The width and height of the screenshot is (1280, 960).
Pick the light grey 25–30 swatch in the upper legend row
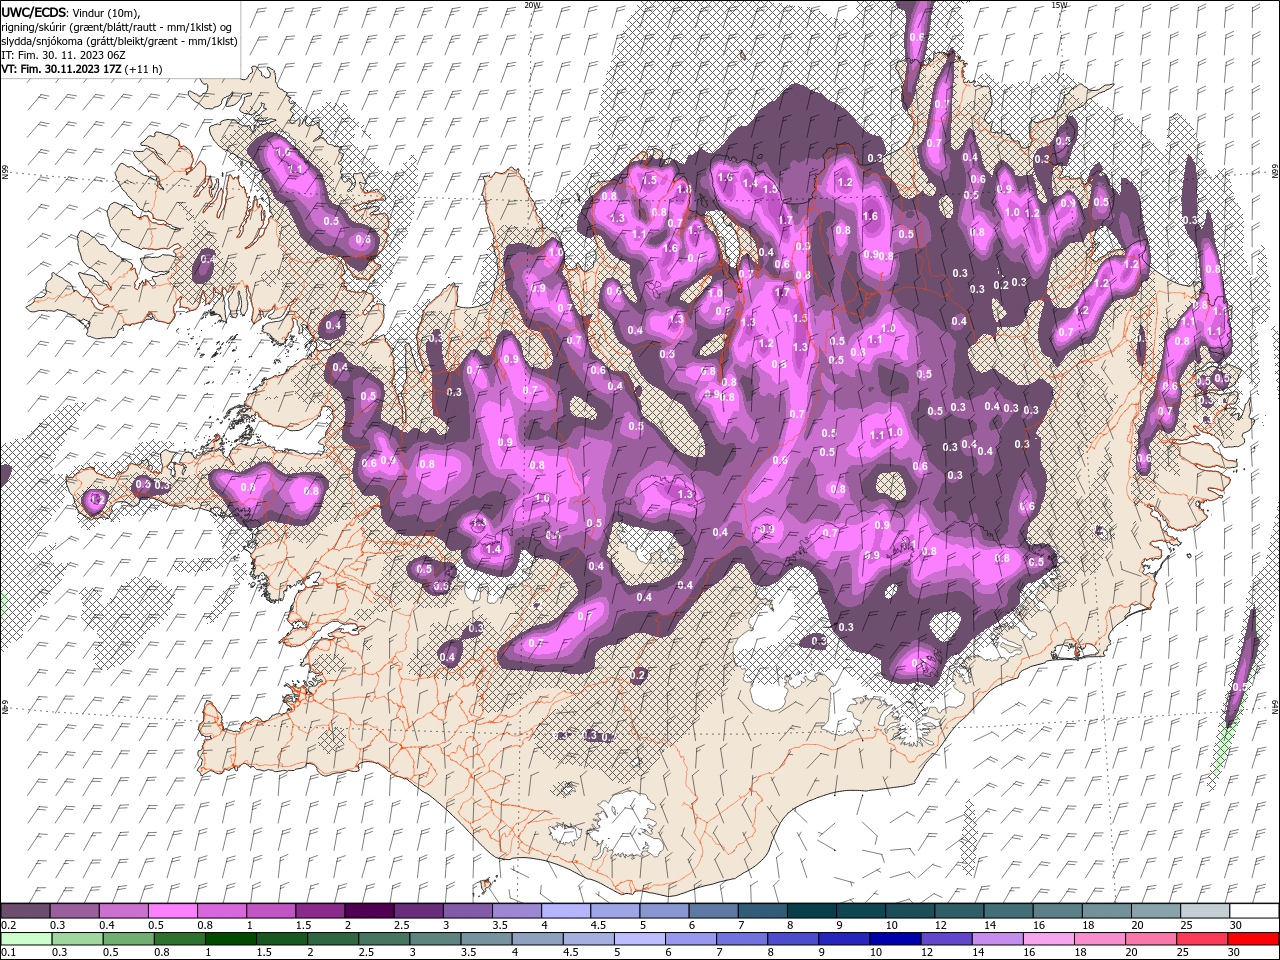(x=1205, y=911)
